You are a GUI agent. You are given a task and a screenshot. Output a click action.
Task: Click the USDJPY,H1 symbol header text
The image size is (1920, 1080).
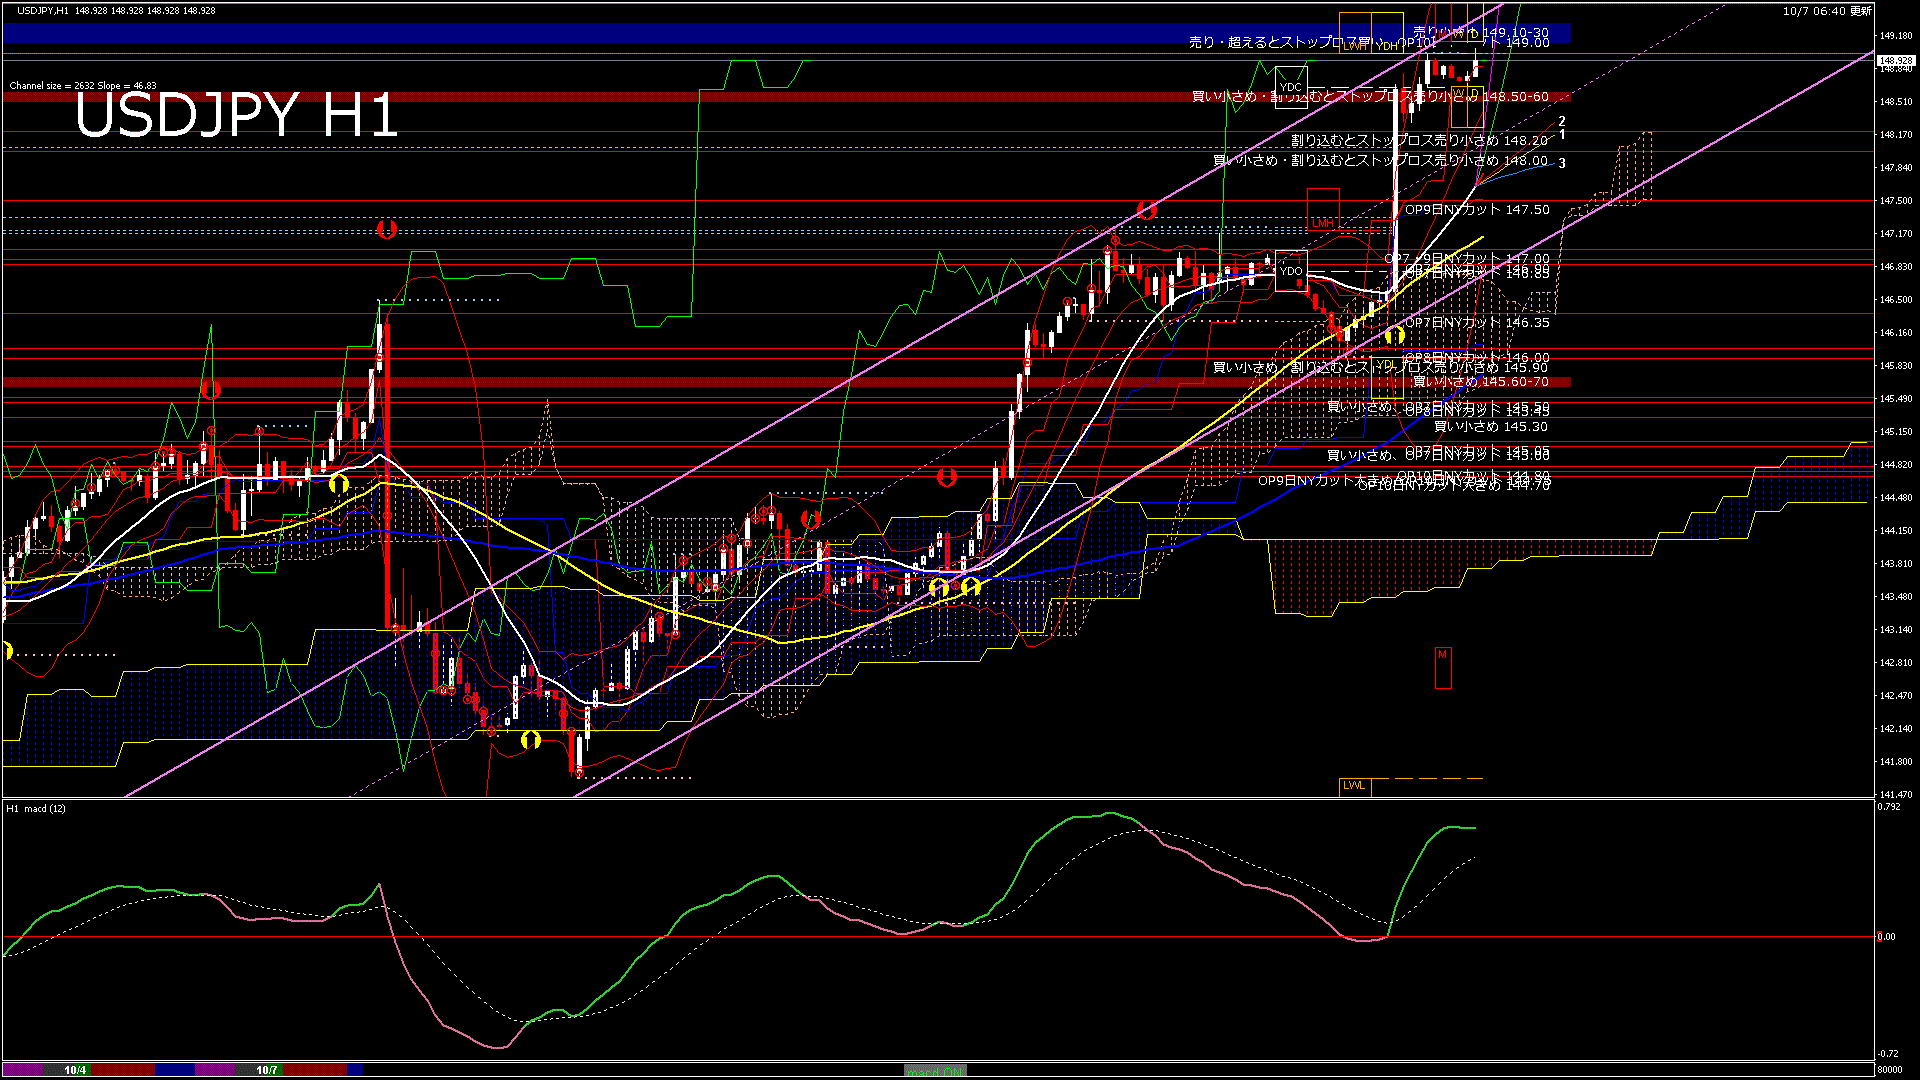[44, 10]
